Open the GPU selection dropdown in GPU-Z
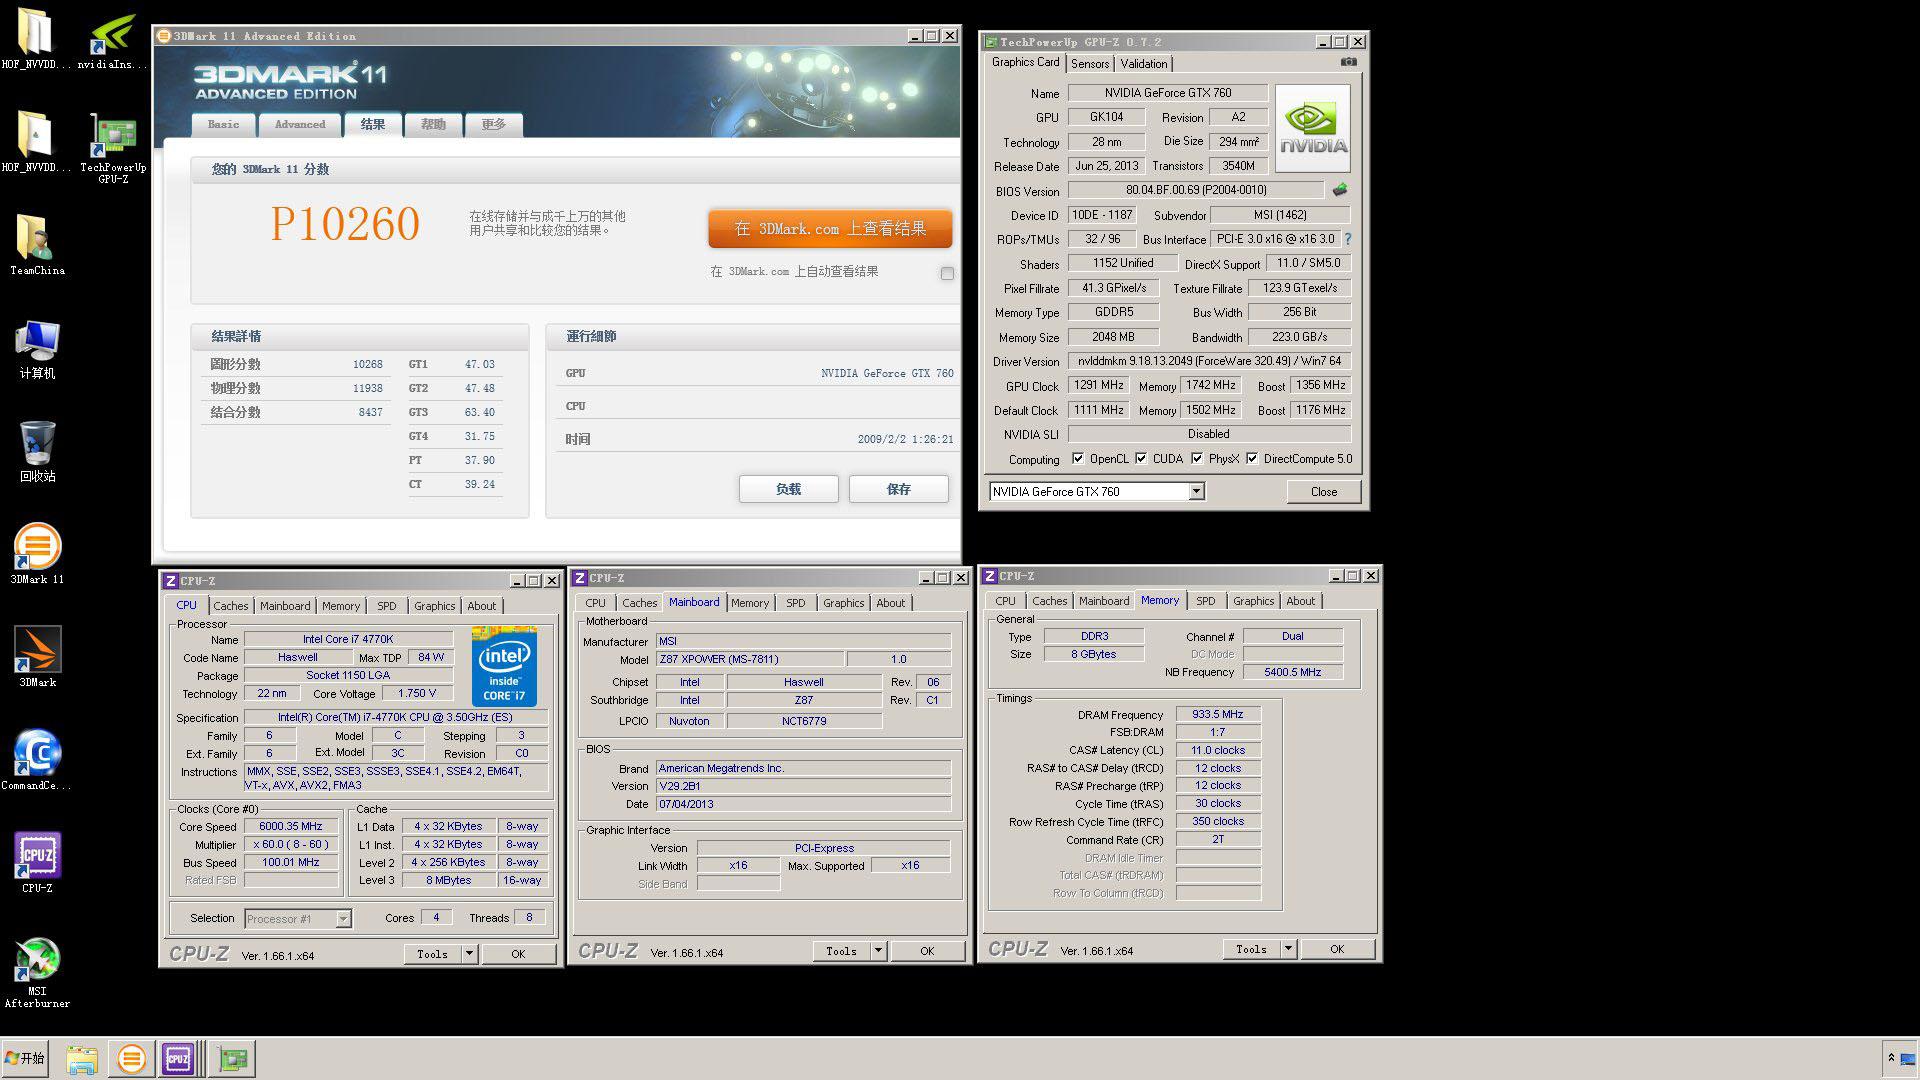Screen dimensions: 1920x1080 point(1196,491)
